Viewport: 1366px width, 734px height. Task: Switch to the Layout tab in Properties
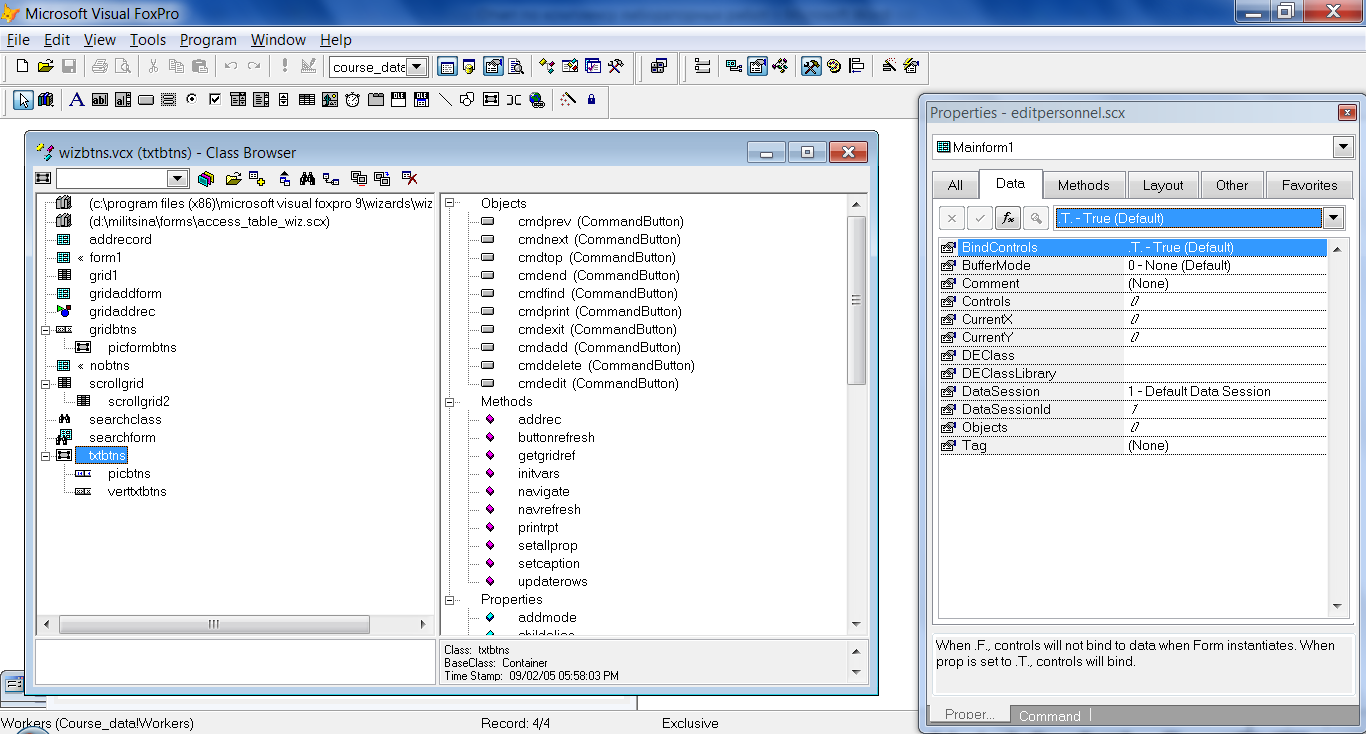(x=1163, y=185)
